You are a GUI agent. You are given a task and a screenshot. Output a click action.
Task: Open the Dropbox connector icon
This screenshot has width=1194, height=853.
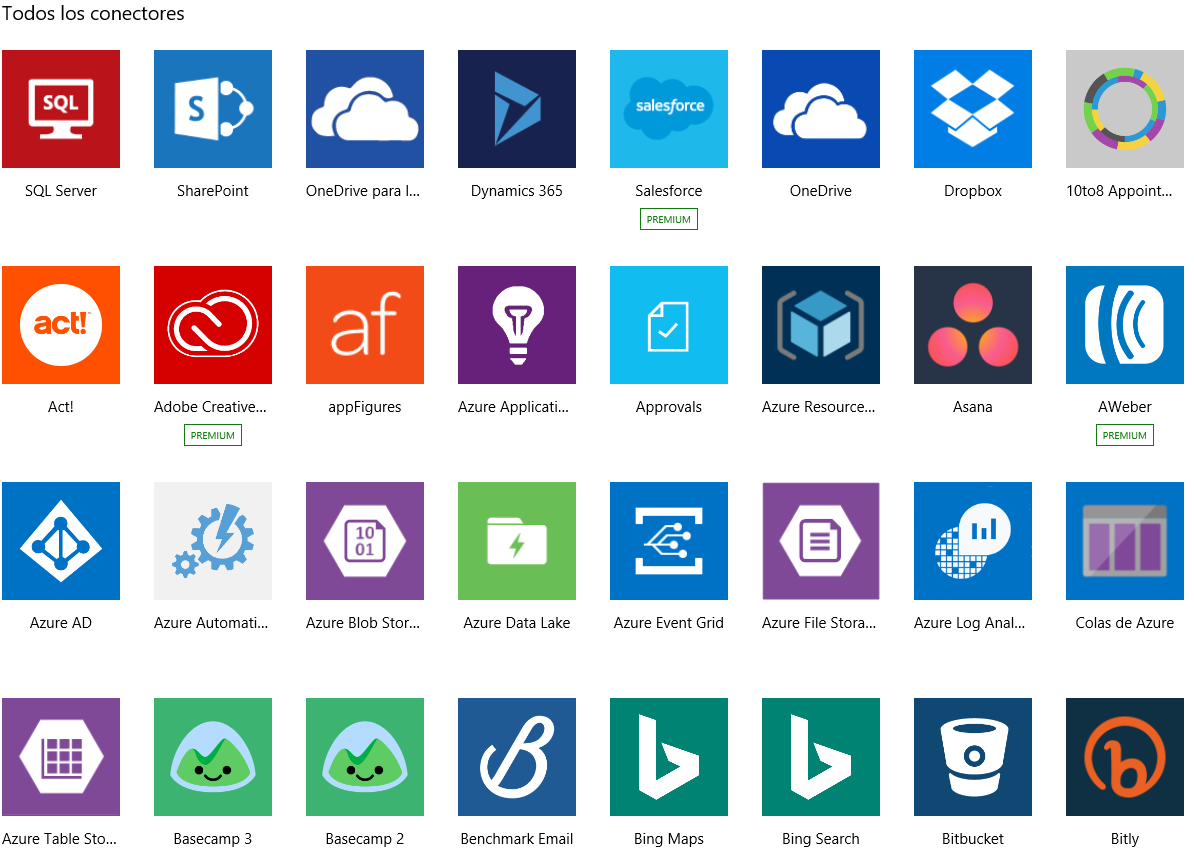(973, 109)
